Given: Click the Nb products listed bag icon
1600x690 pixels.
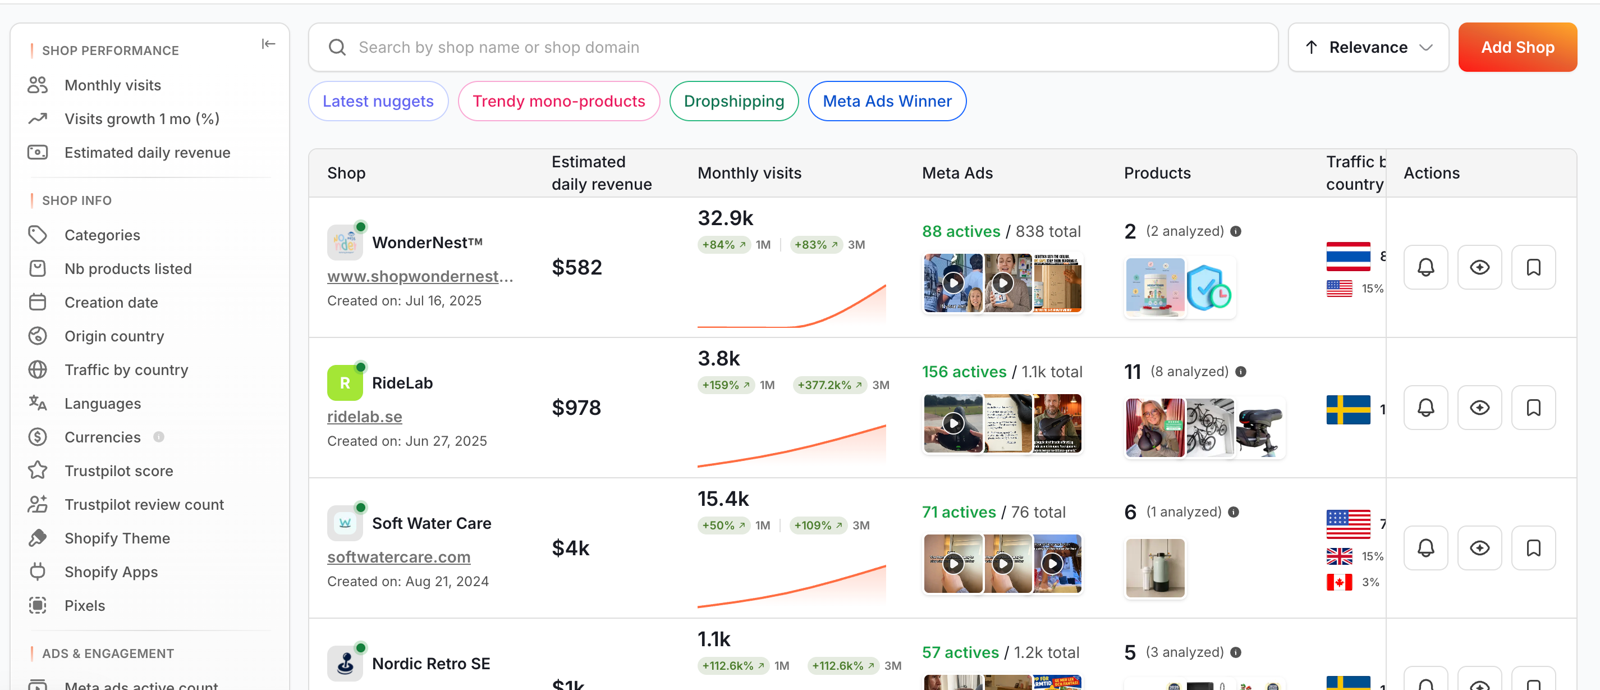Looking at the screenshot, I should click(38, 269).
